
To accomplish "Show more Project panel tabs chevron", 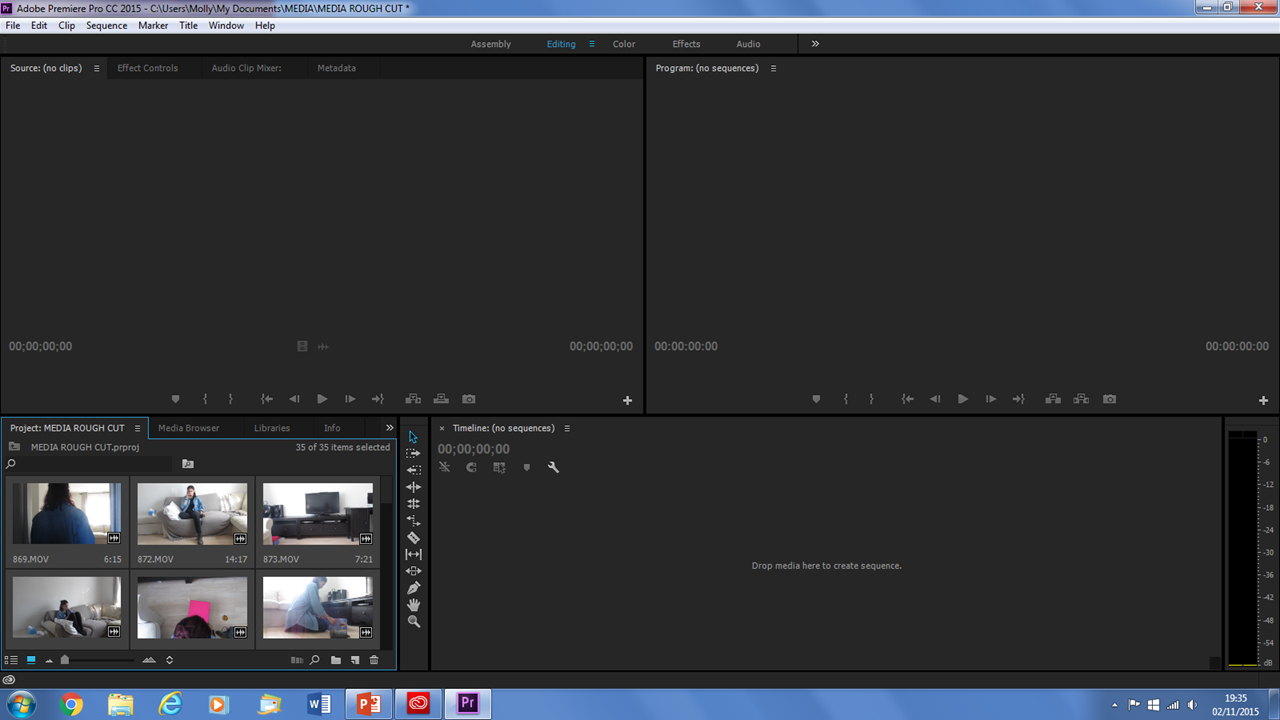I will coord(390,428).
